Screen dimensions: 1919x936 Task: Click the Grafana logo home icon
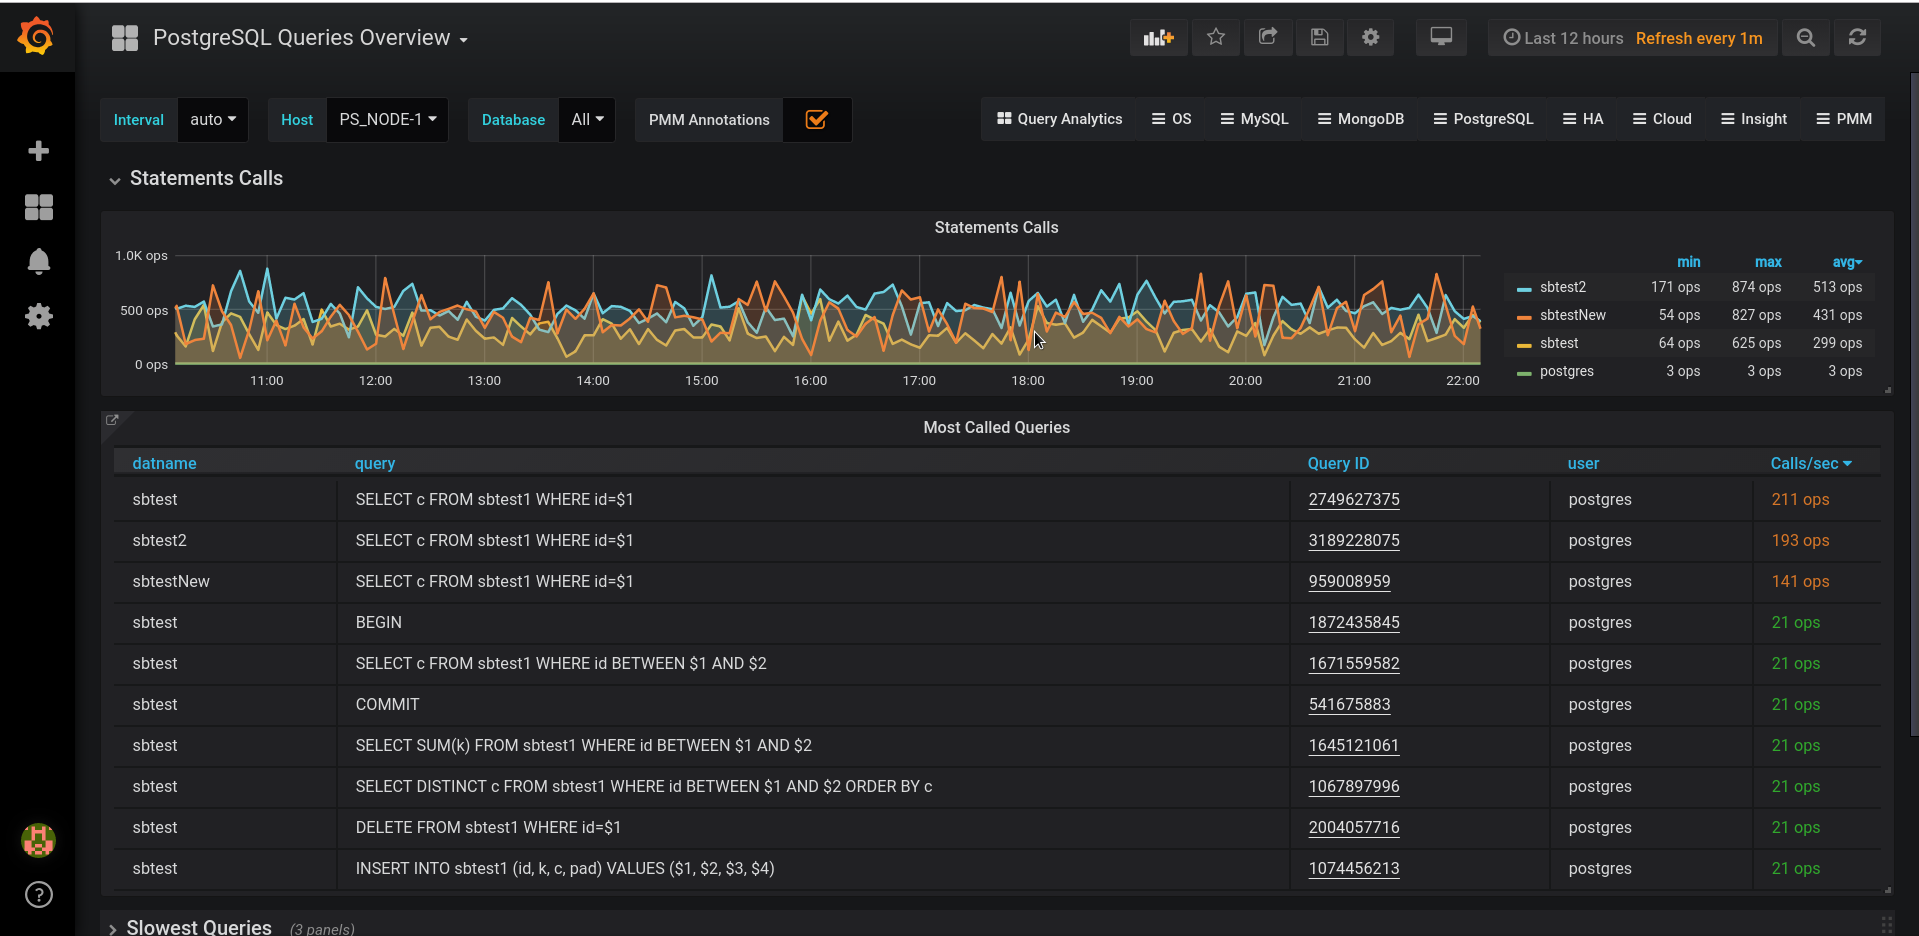click(37, 37)
